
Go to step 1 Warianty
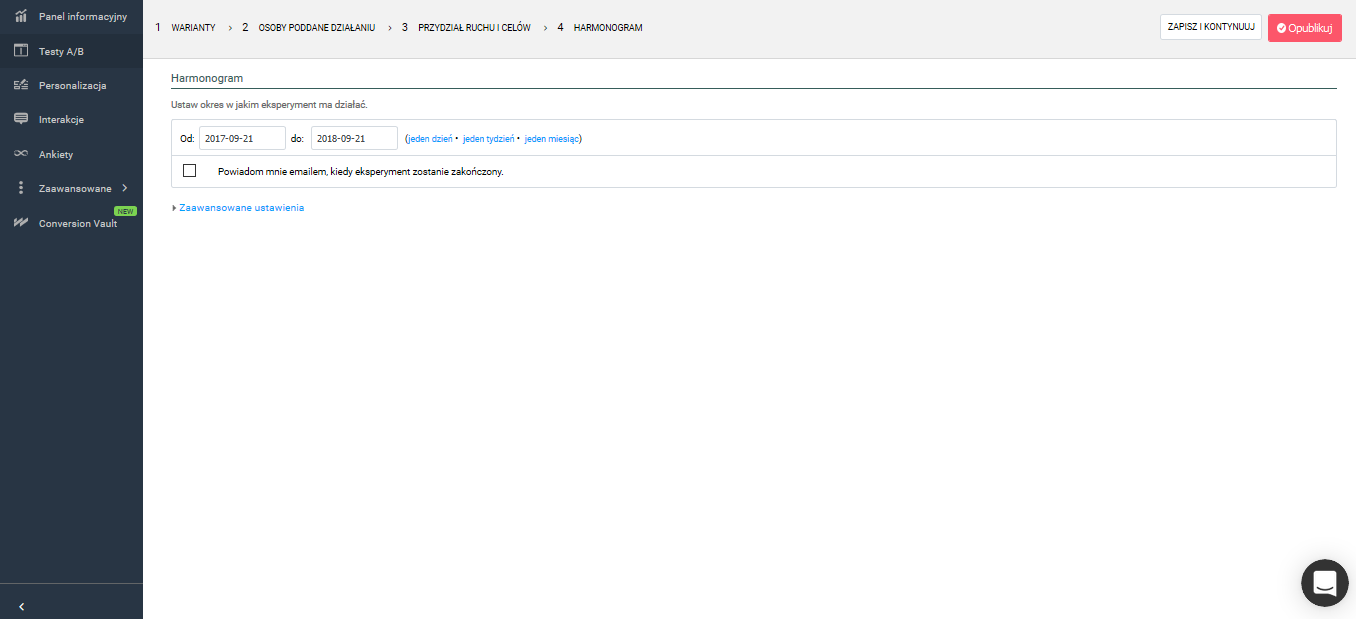(192, 28)
